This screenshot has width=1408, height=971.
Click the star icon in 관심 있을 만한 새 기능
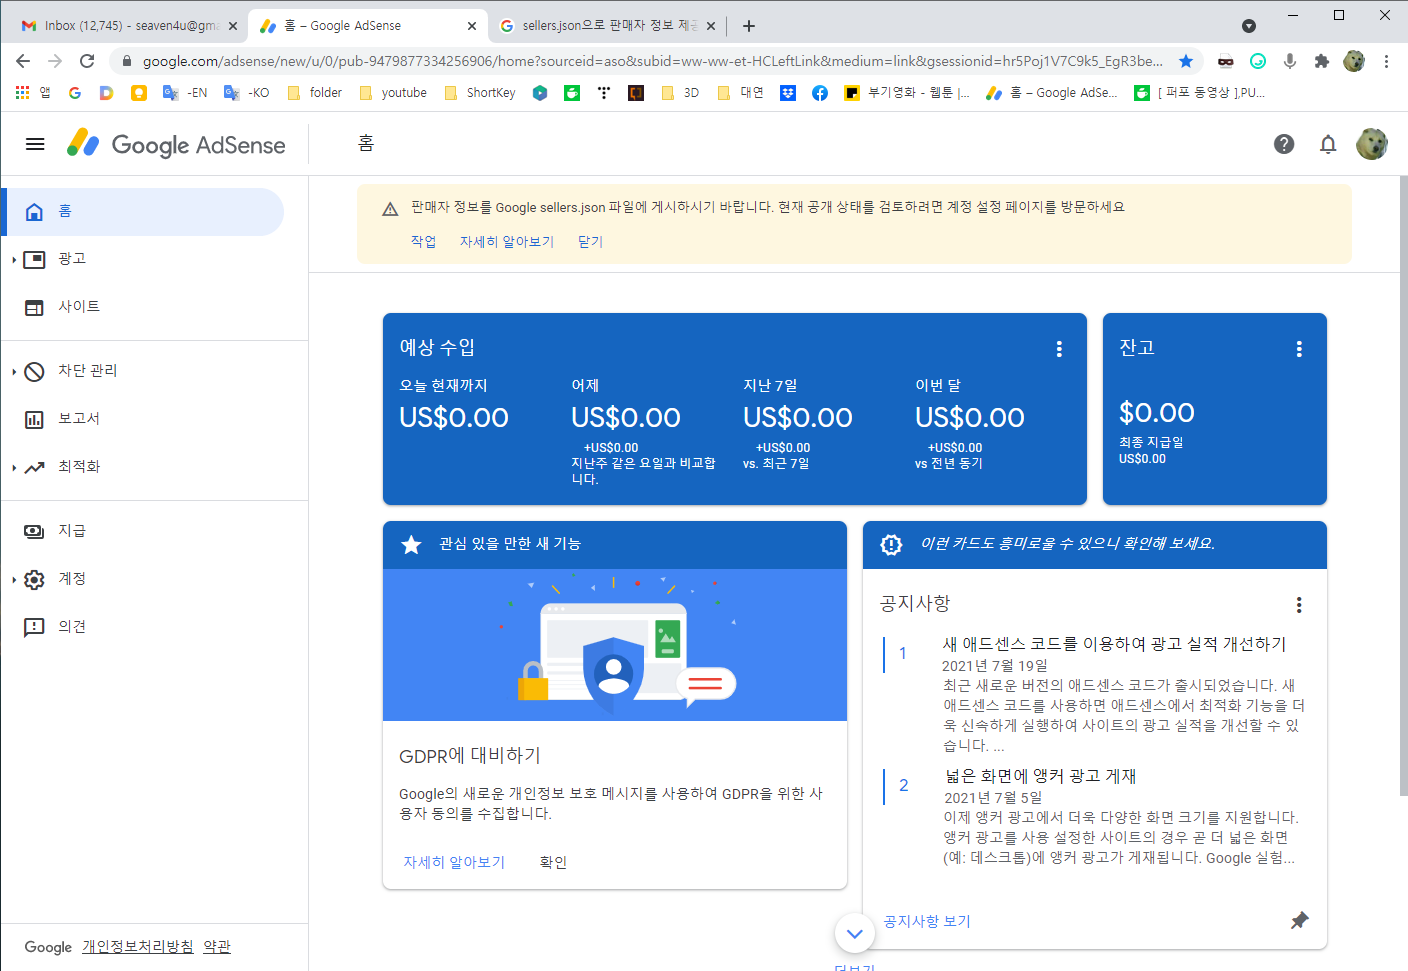[411, 544]
